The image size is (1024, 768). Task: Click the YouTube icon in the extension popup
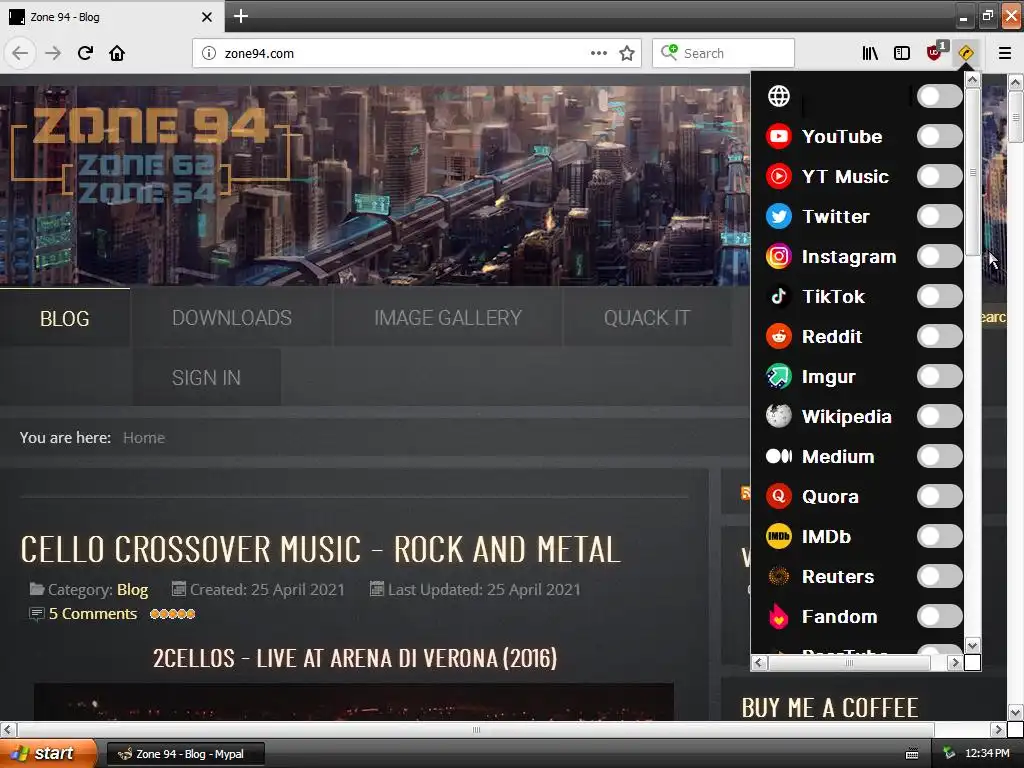pos(778,136)
